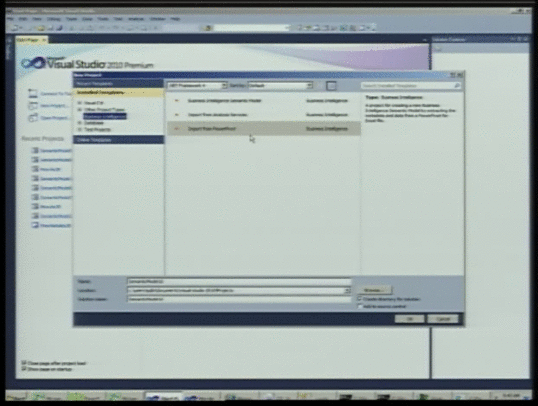Viewport: 538px width, 406px height.
Task: Toggle Create directory for solution checkbox
Action: click(360, 299)
